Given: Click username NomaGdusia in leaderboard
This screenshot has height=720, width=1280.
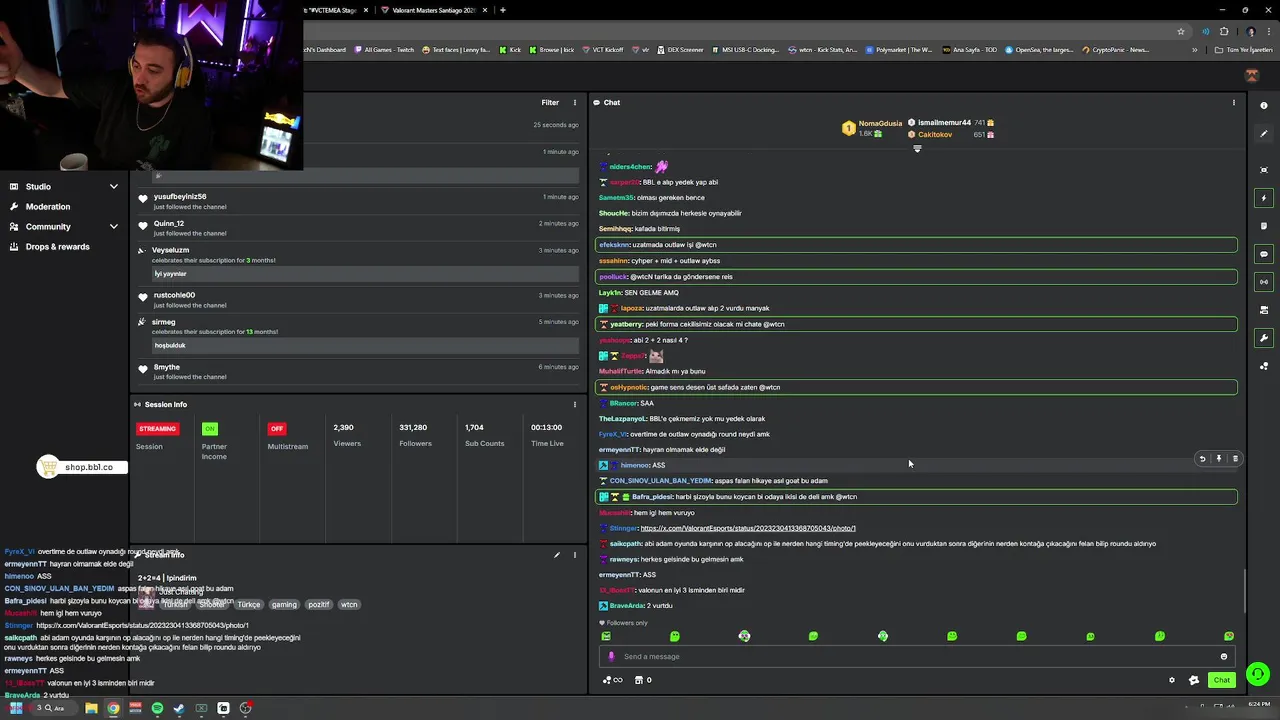Looking at the screenshot, I should [x=880, y=123].
